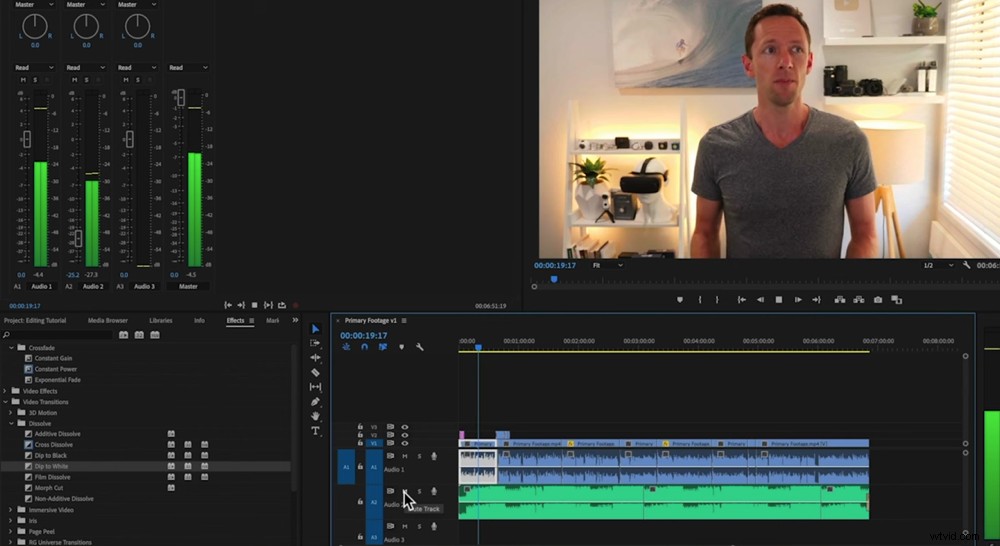
Task: Open Program Monitor wrench settings
Action: point(967,265)
